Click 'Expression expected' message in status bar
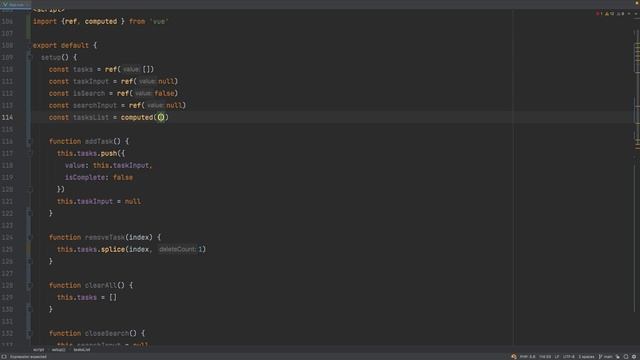640x360 pixels. [x=28, y=356]
